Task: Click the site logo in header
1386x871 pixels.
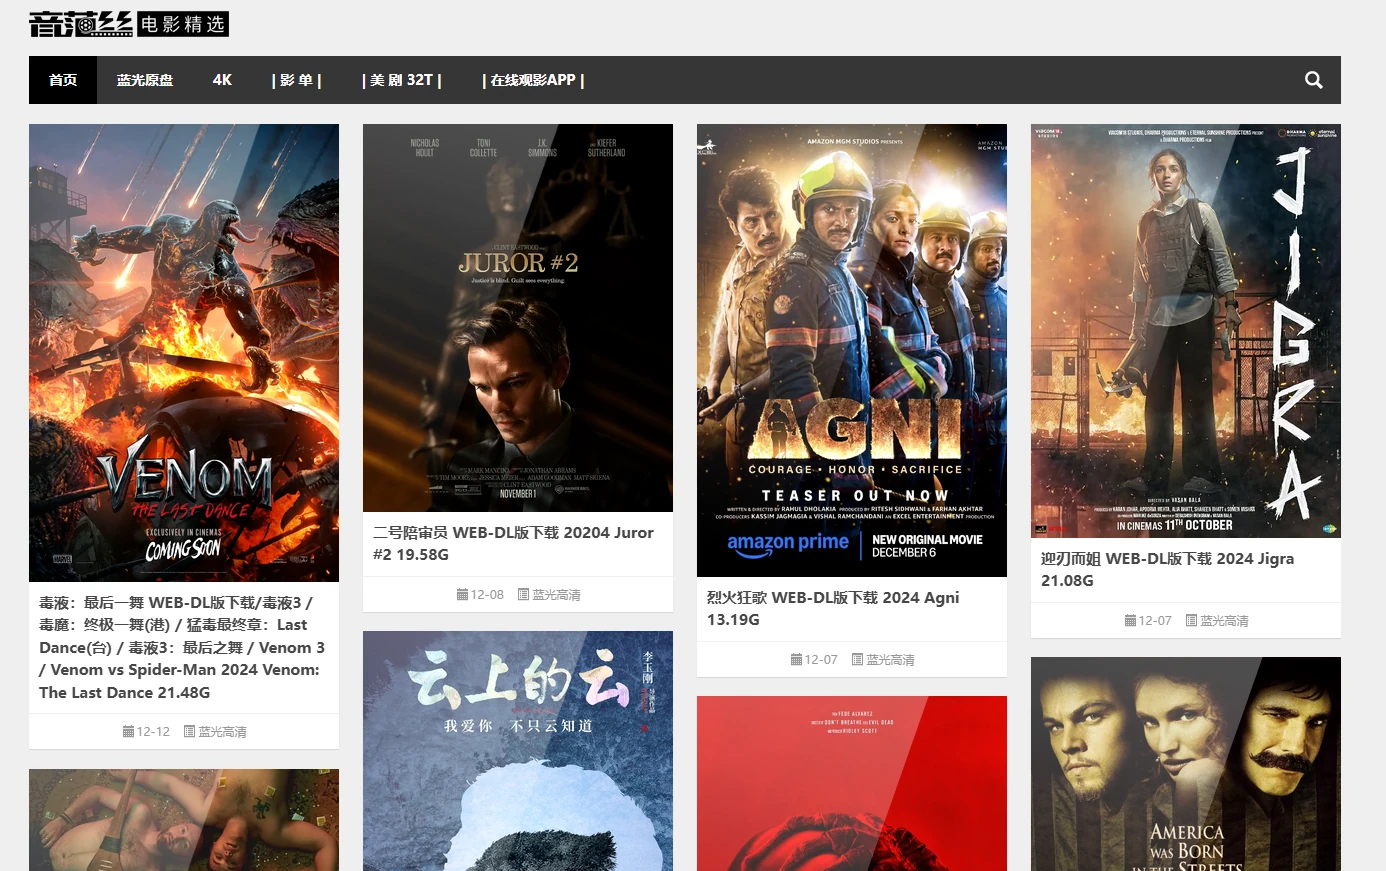Action: pyautogui.click(x=129, y=24)
